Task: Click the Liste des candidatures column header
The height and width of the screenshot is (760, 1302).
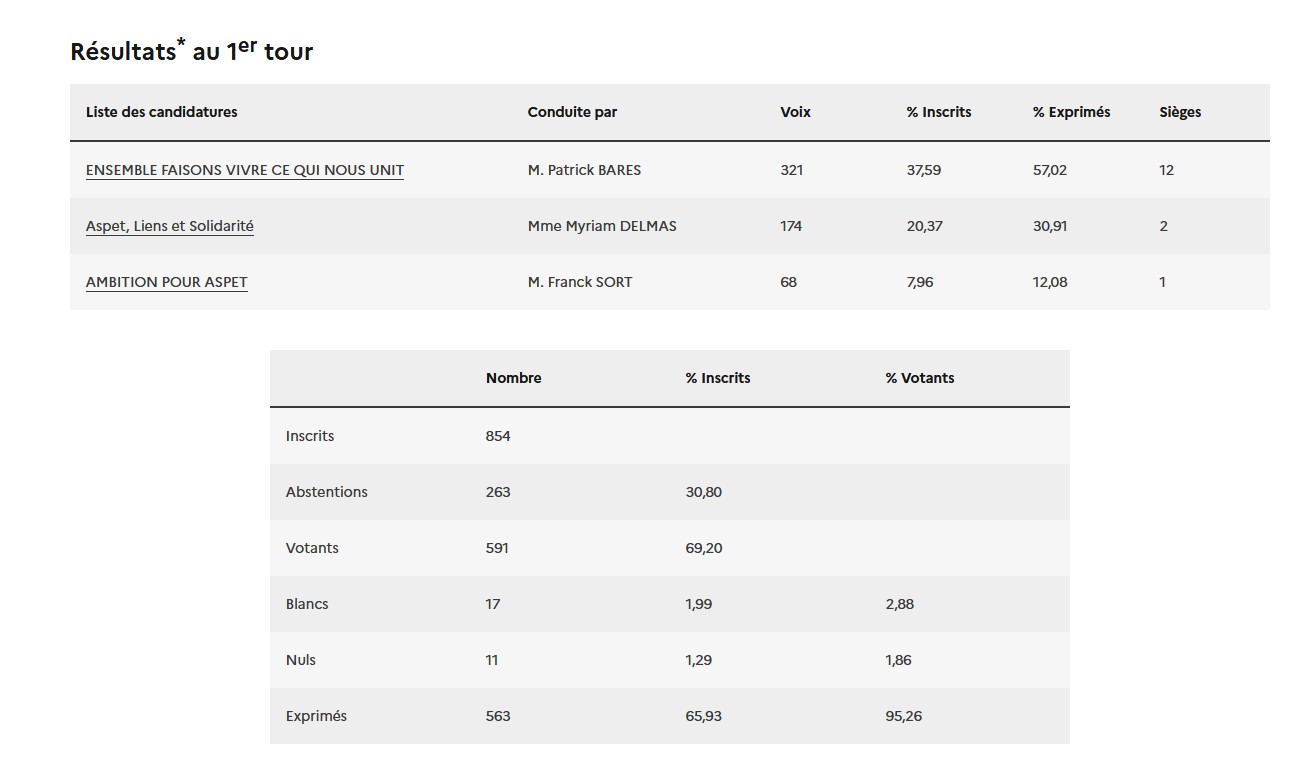Action: (x=162, y=112)
